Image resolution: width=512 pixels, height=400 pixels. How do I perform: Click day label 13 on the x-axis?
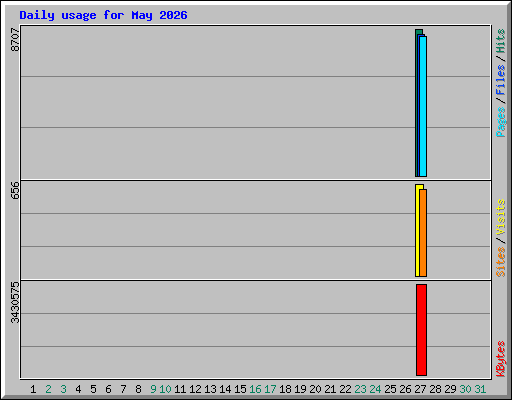tap(210, 389)
